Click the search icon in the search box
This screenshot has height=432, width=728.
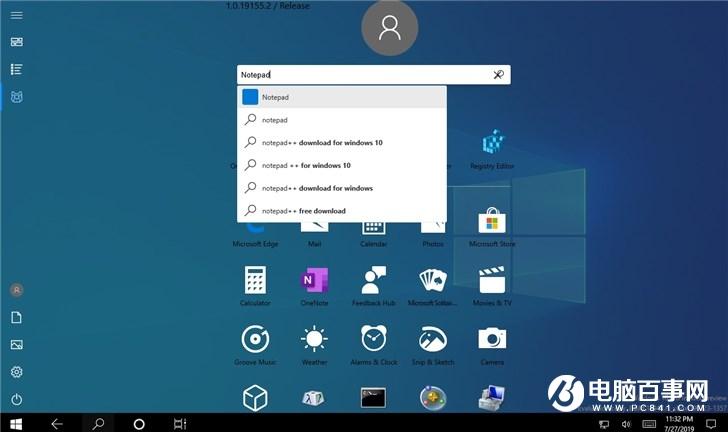pyautogui.click(x=498, y=75)
